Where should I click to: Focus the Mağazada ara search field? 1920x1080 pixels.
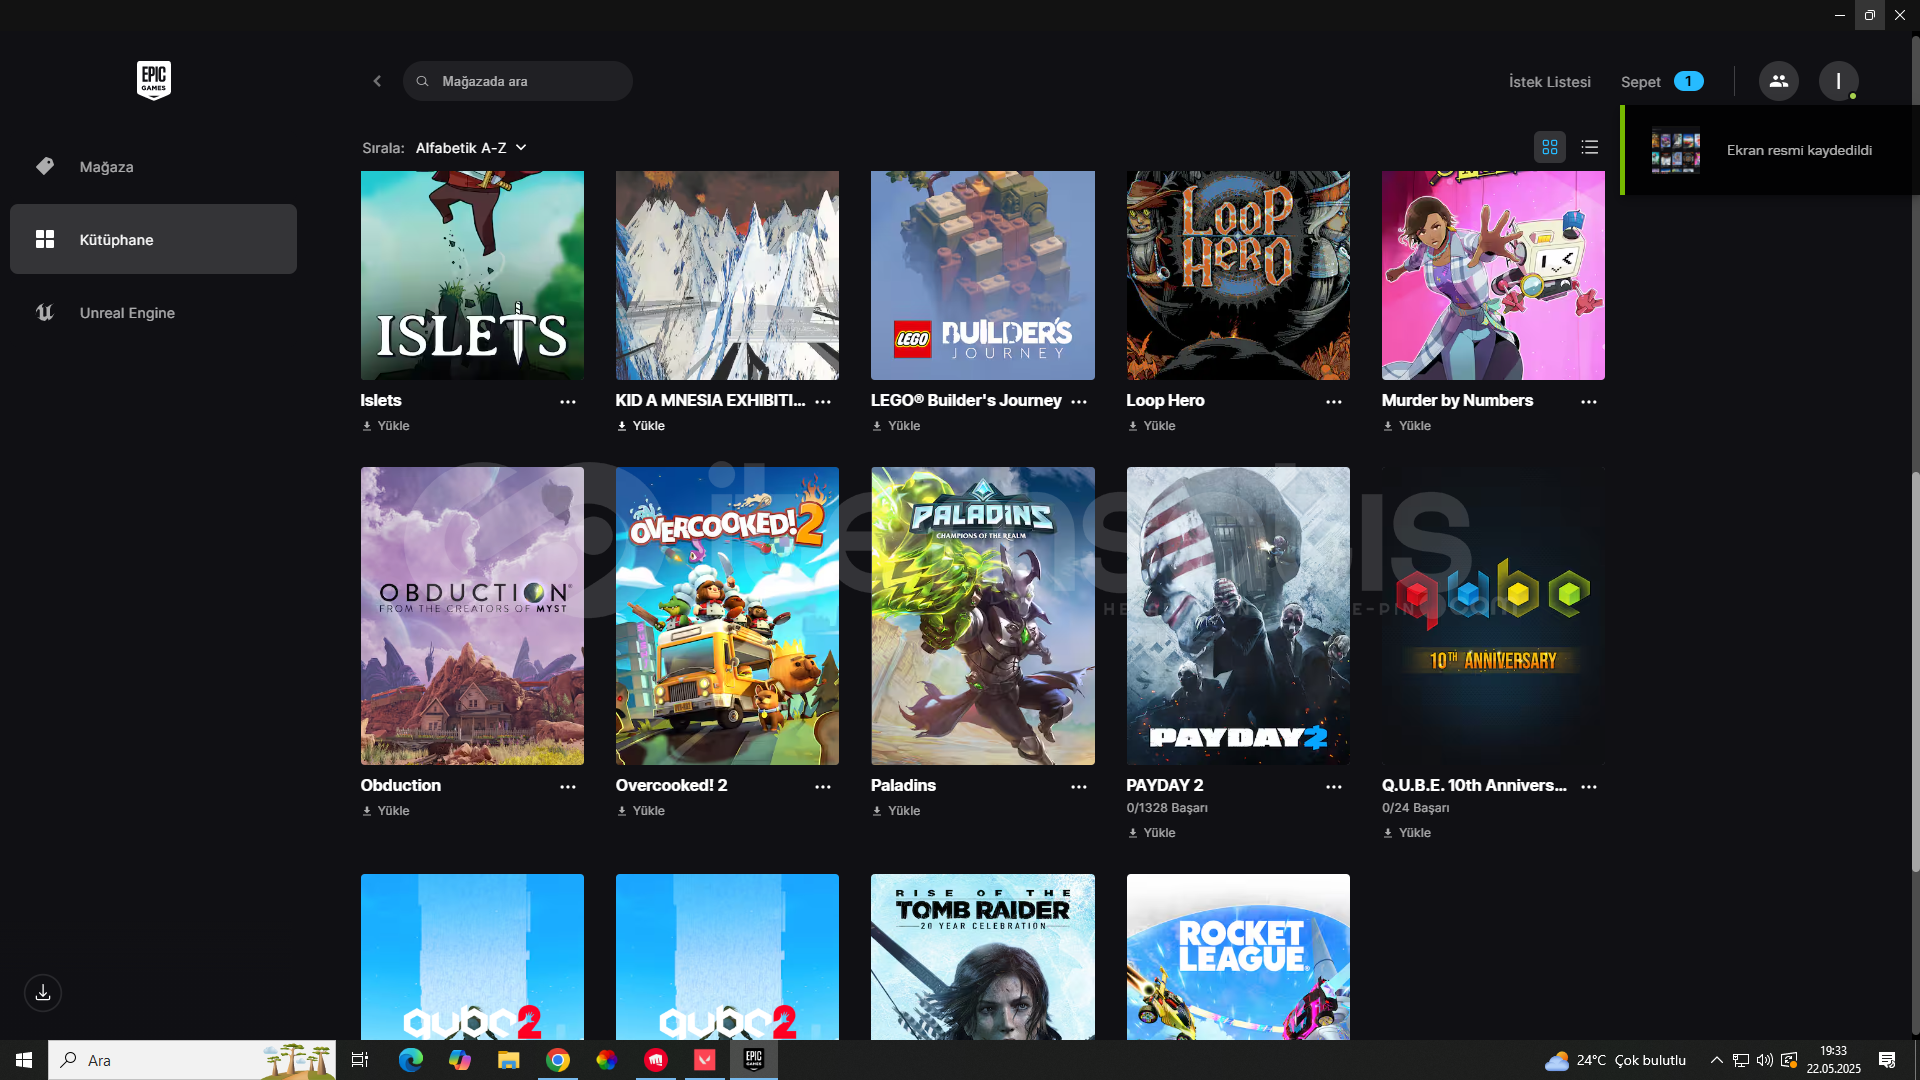518,81
